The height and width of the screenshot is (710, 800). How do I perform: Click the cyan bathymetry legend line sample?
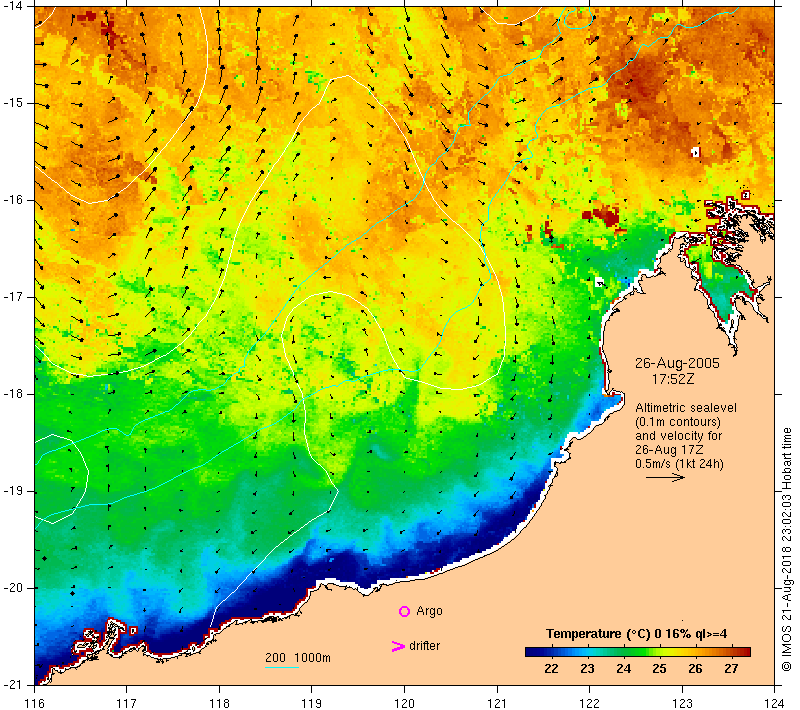282,667
